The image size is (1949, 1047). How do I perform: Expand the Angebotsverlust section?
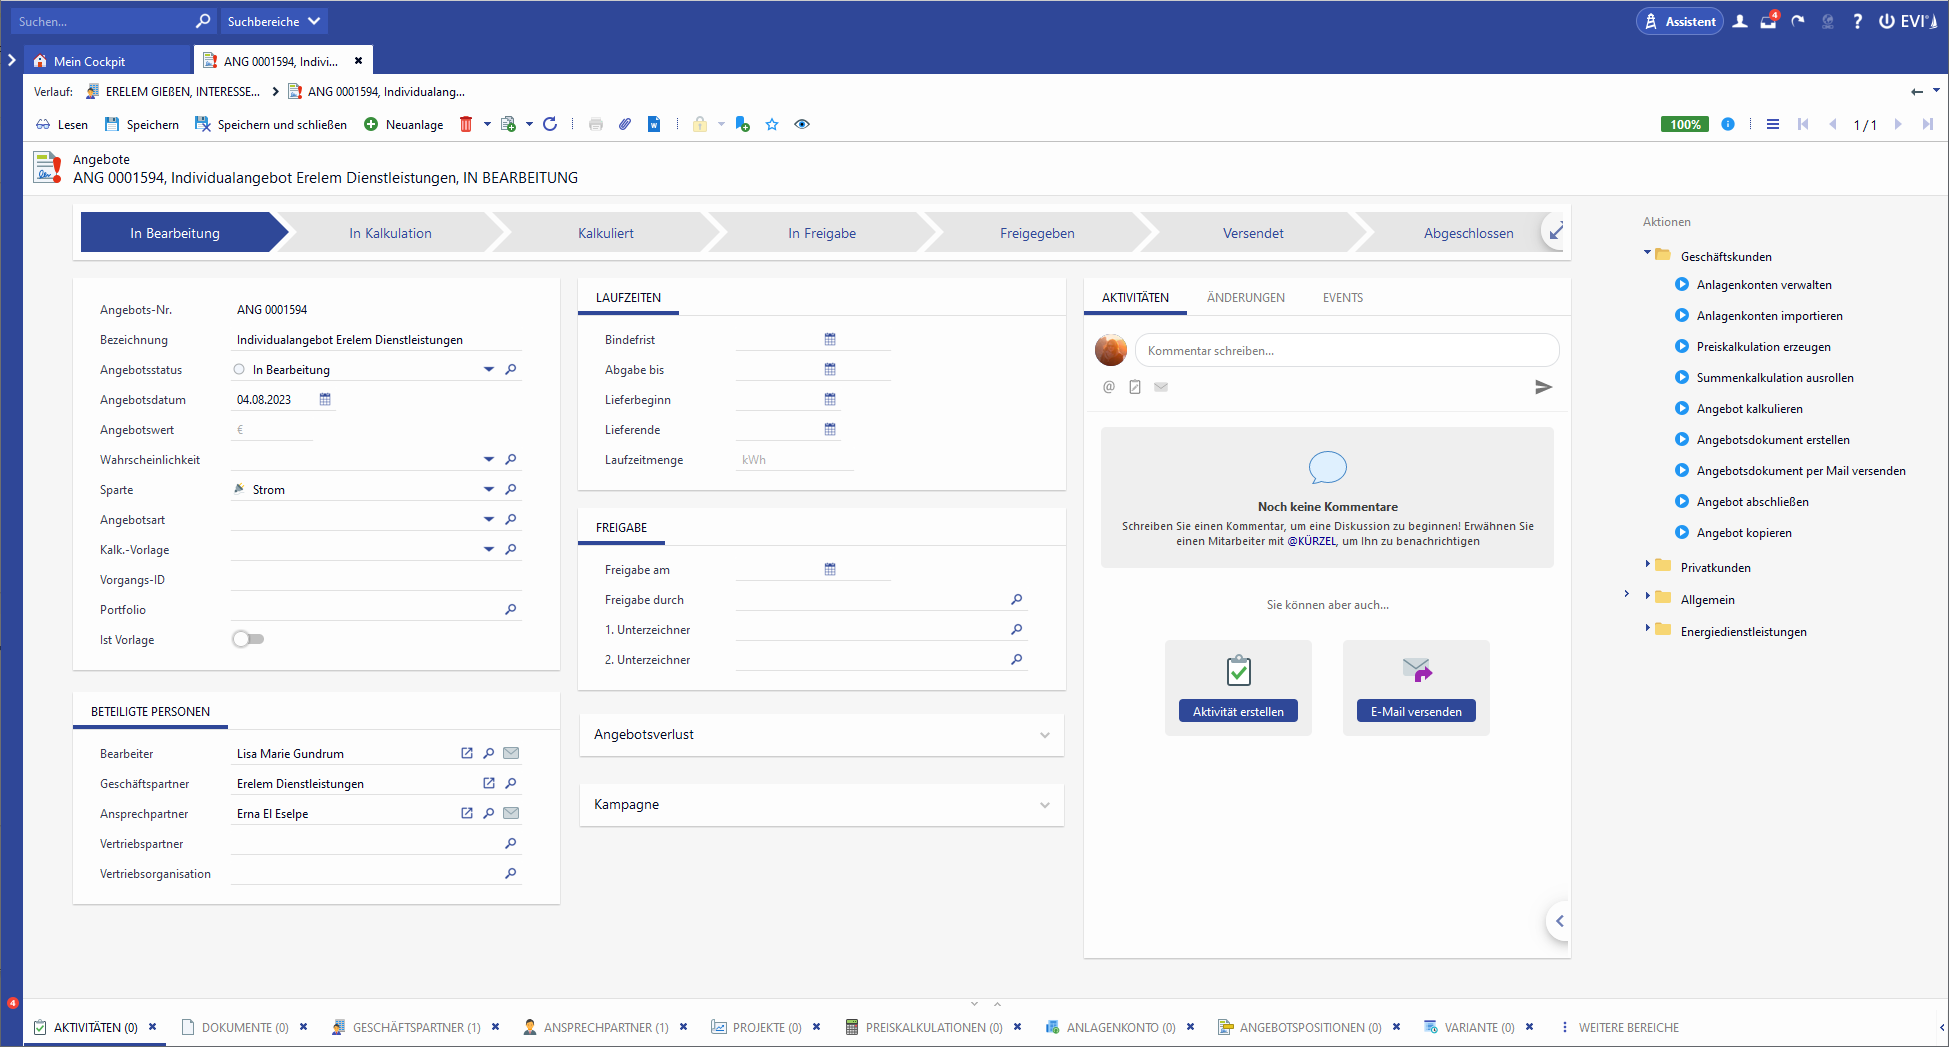click(1044, 735)
